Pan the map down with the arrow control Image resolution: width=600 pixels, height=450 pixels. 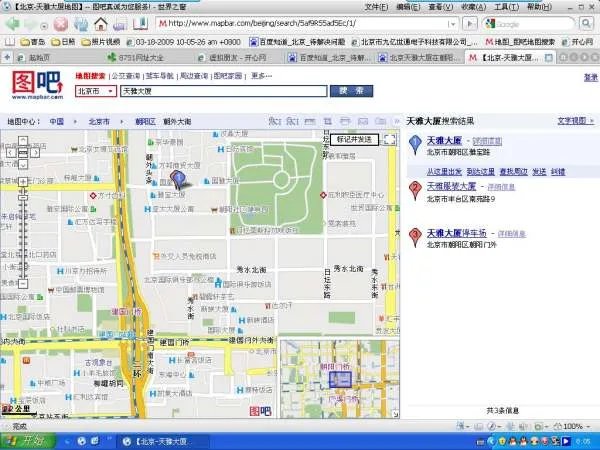[23, 165]
